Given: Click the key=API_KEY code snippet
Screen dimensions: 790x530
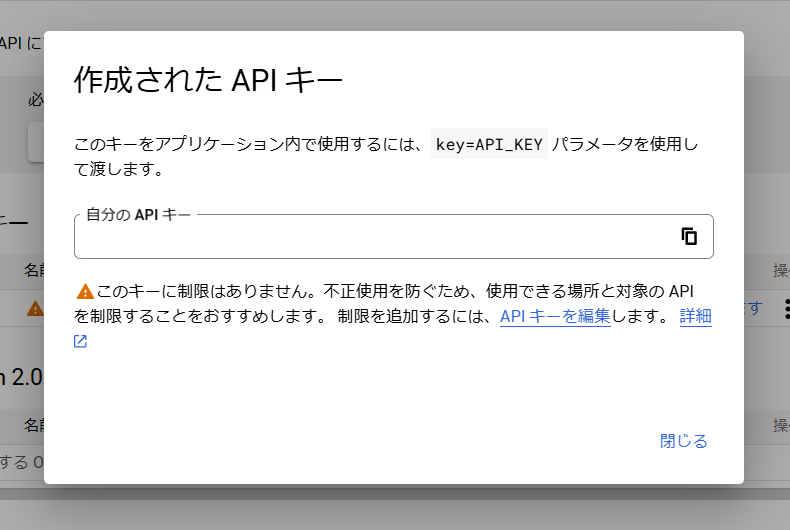Looking at the screenshot, I should [x=489, y=144].
